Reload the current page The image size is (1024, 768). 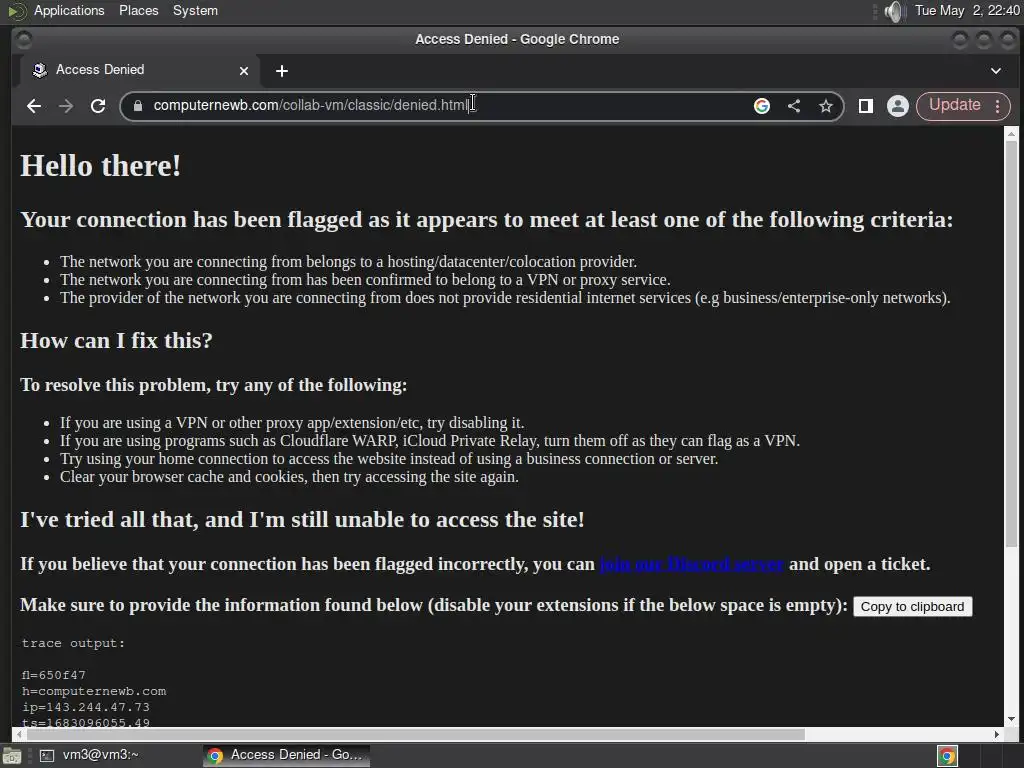click(x=98, y=106)
